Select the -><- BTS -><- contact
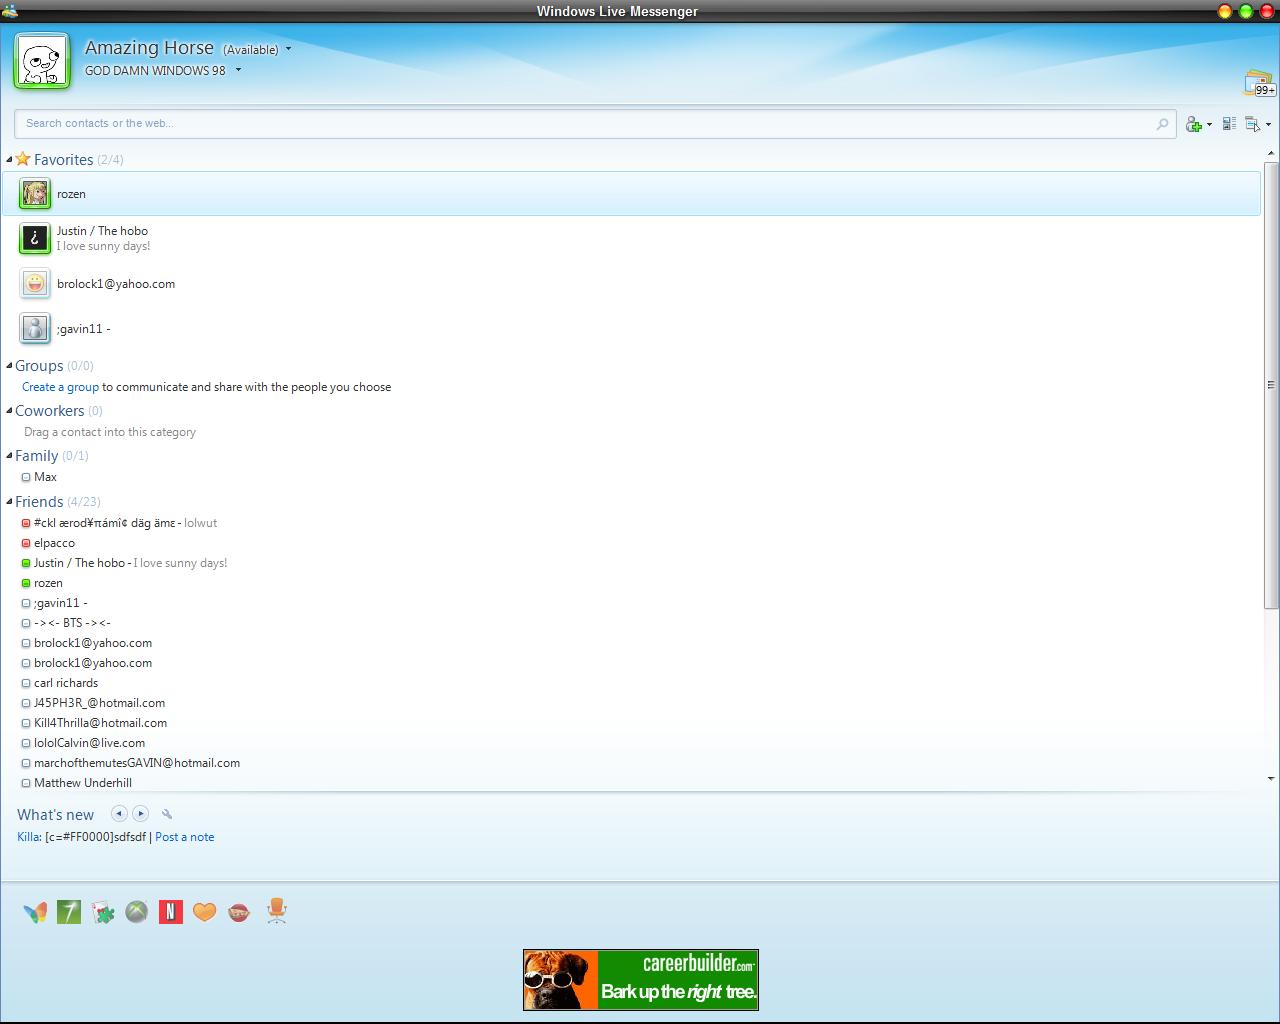The image size is (1280, 1024). [x=72, y=623]
